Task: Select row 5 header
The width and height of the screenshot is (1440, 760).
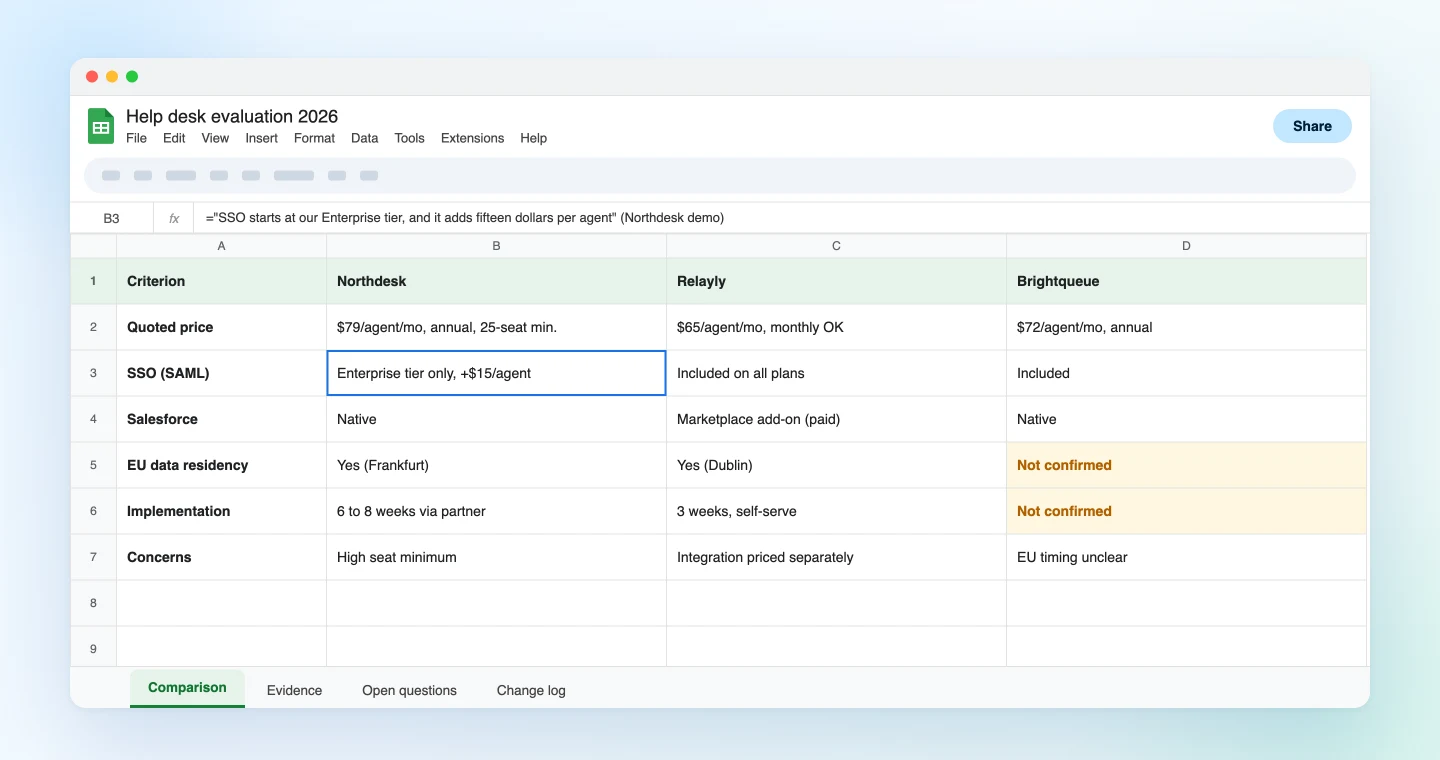Action: (x=93, y=465)
